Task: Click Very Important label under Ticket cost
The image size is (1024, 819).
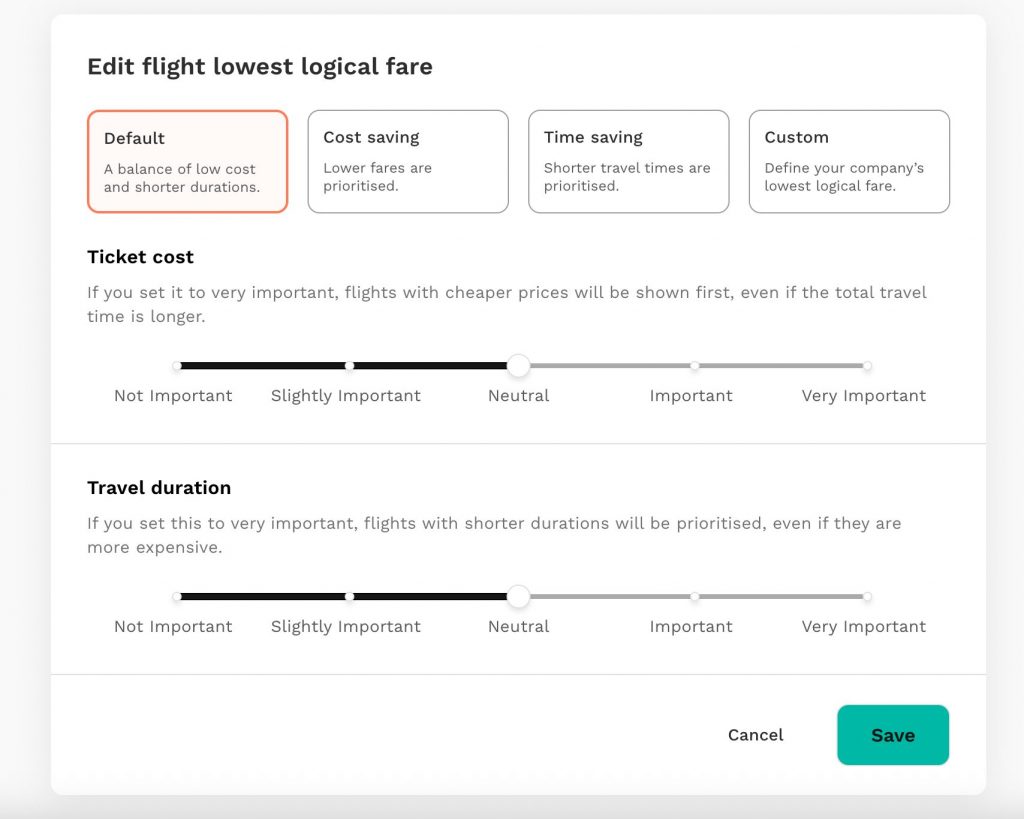Action: [863, 396]
